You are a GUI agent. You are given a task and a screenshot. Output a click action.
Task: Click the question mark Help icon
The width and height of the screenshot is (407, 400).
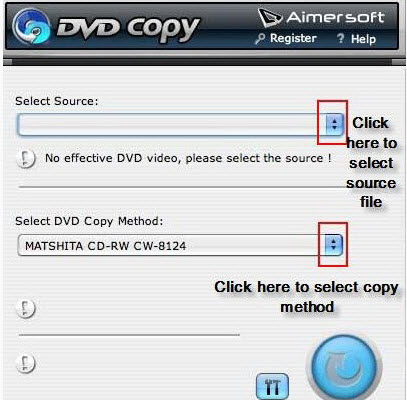point(340,38)
